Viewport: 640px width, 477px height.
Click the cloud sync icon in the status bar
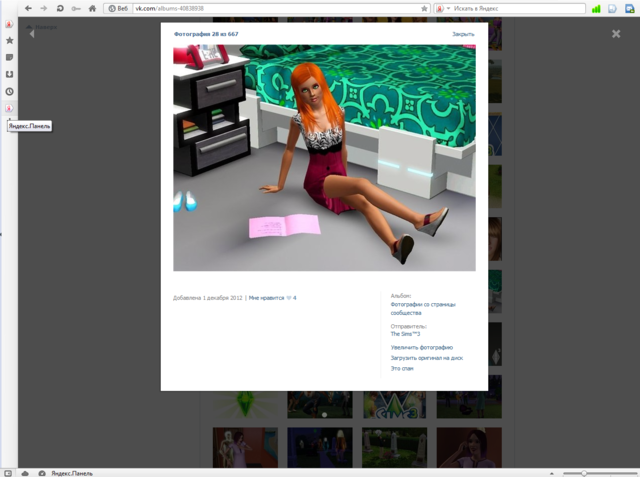25,473
